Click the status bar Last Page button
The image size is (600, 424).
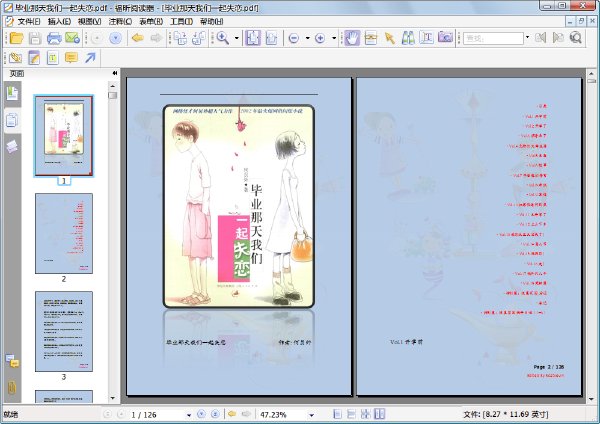pos(215,414)
